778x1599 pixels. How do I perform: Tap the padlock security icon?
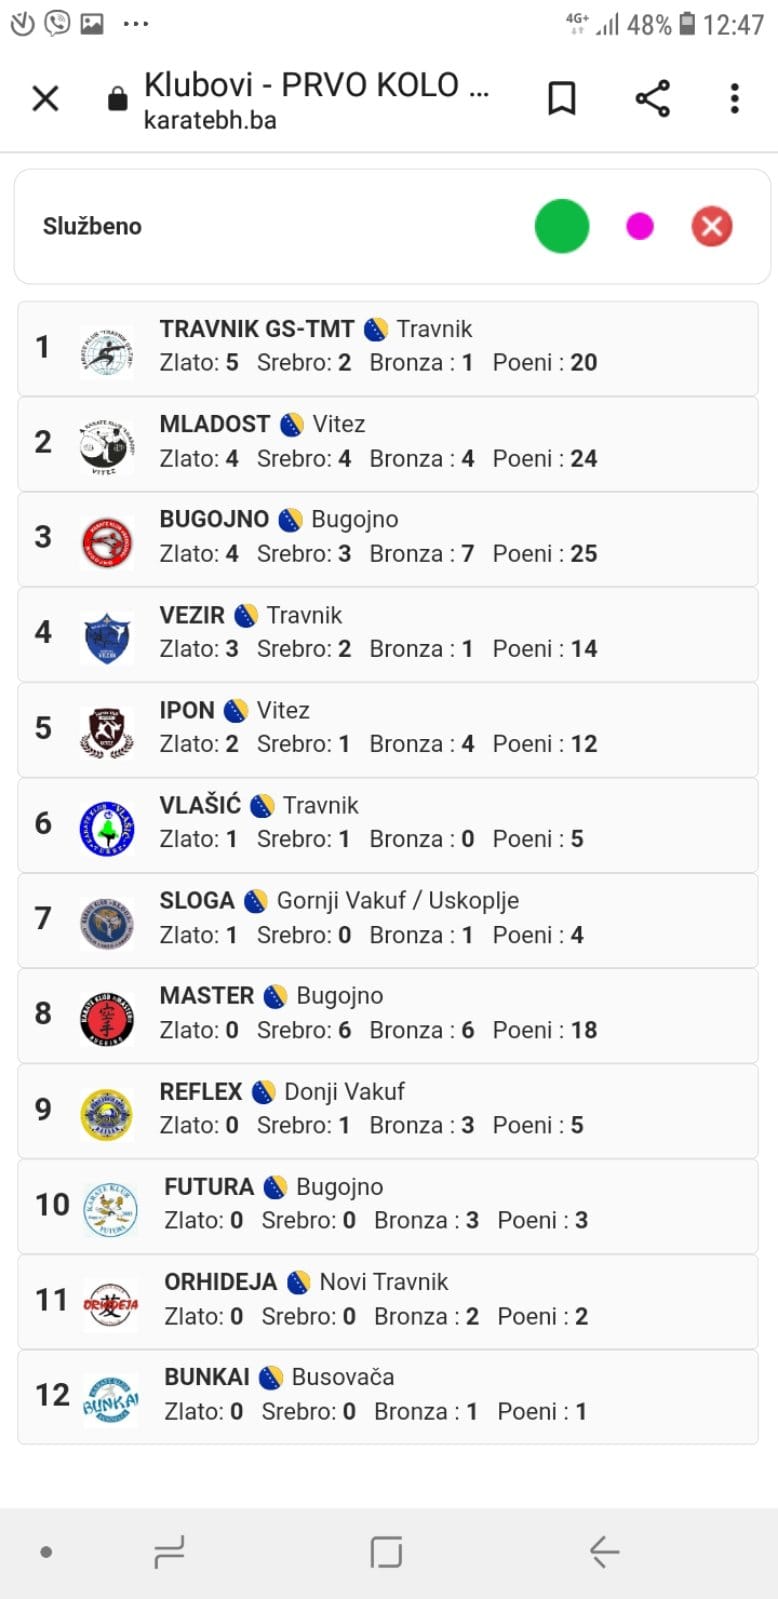coord(118,98)
